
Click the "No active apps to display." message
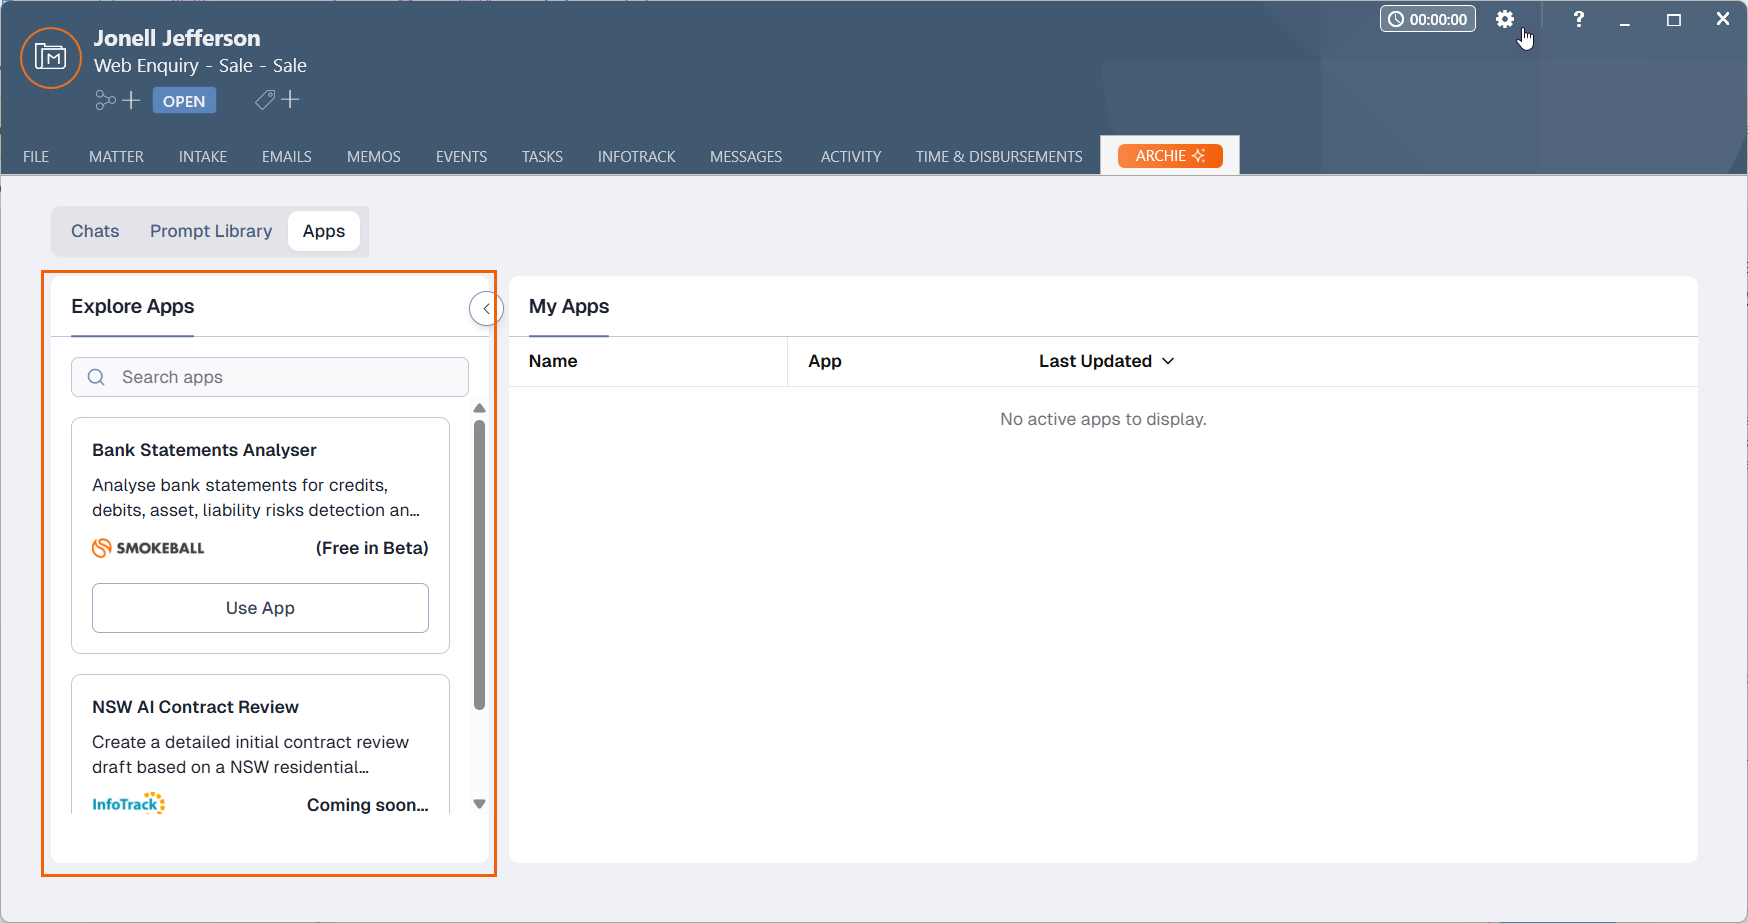tap(1103, 419)
